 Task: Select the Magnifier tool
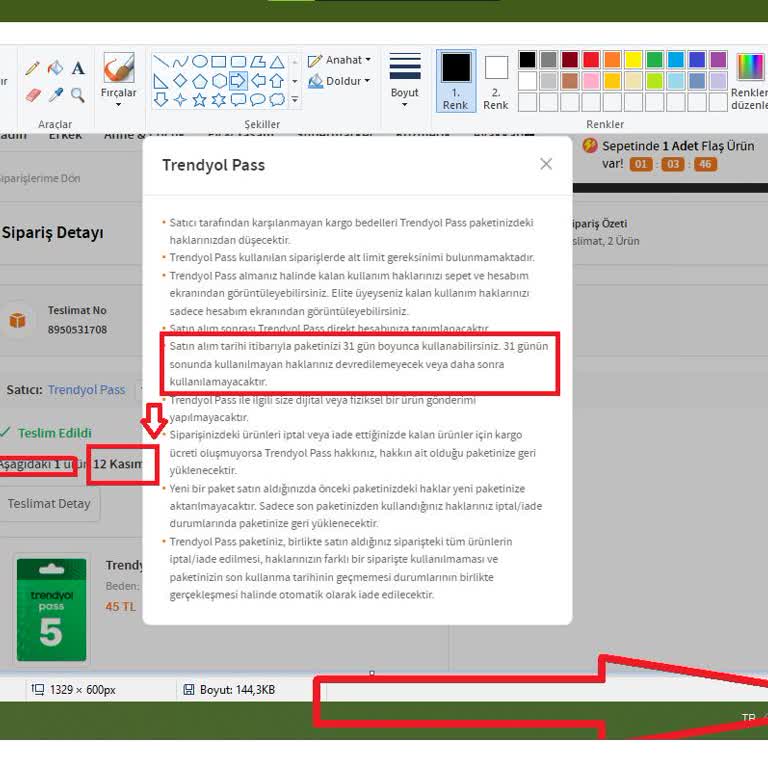tap(77, 94)
